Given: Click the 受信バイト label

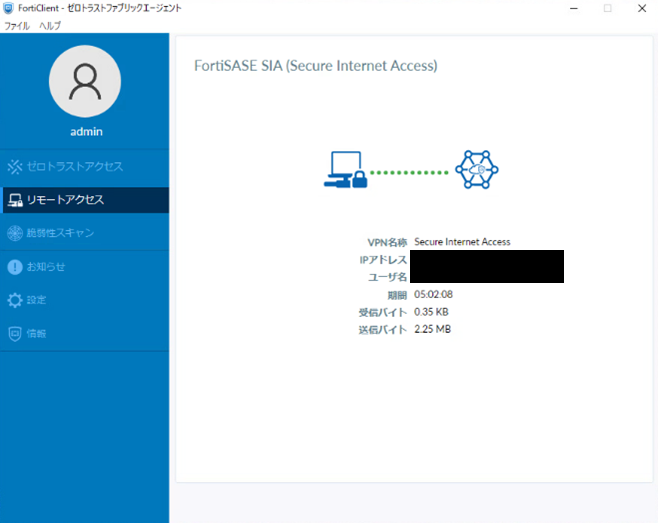Looking at the screenshot, I should [383, 313].
